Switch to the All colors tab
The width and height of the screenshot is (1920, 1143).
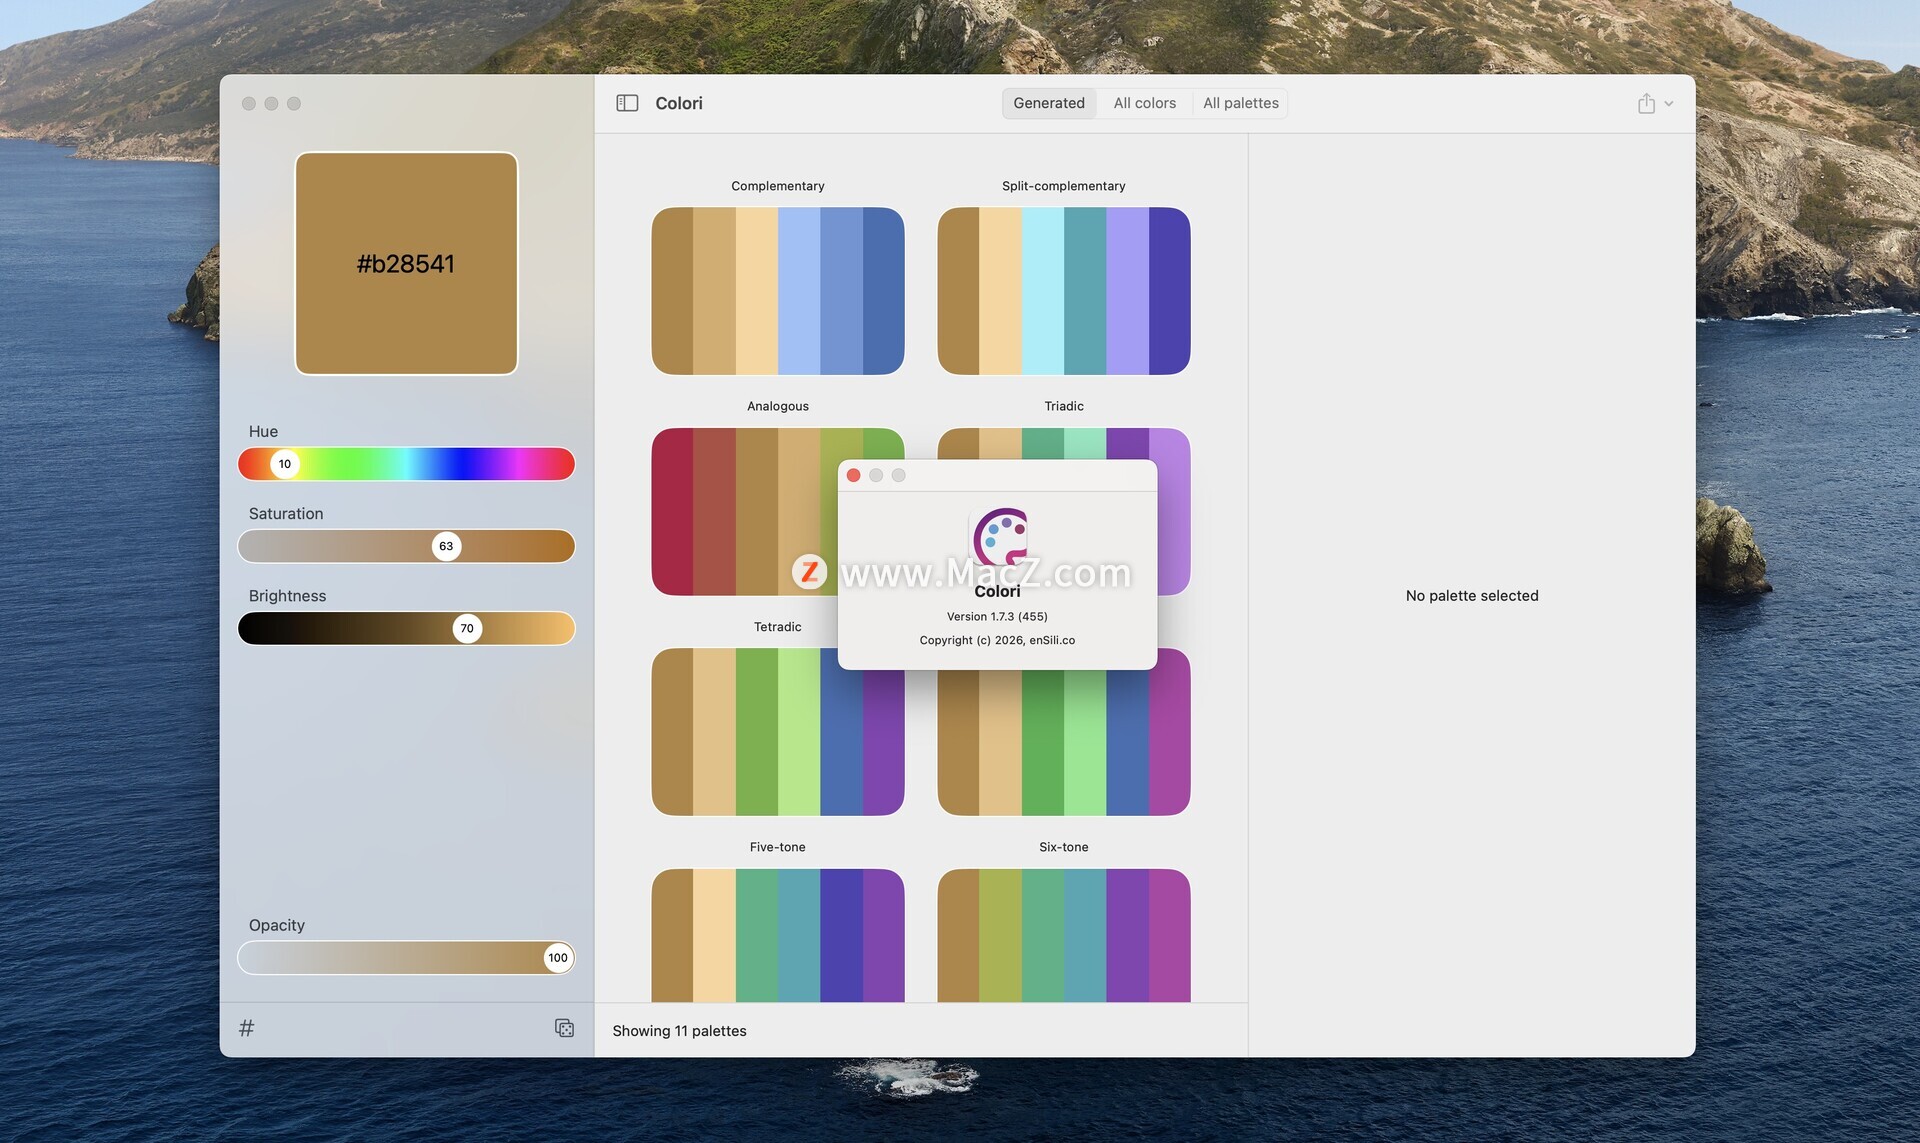coord(1144,103)
